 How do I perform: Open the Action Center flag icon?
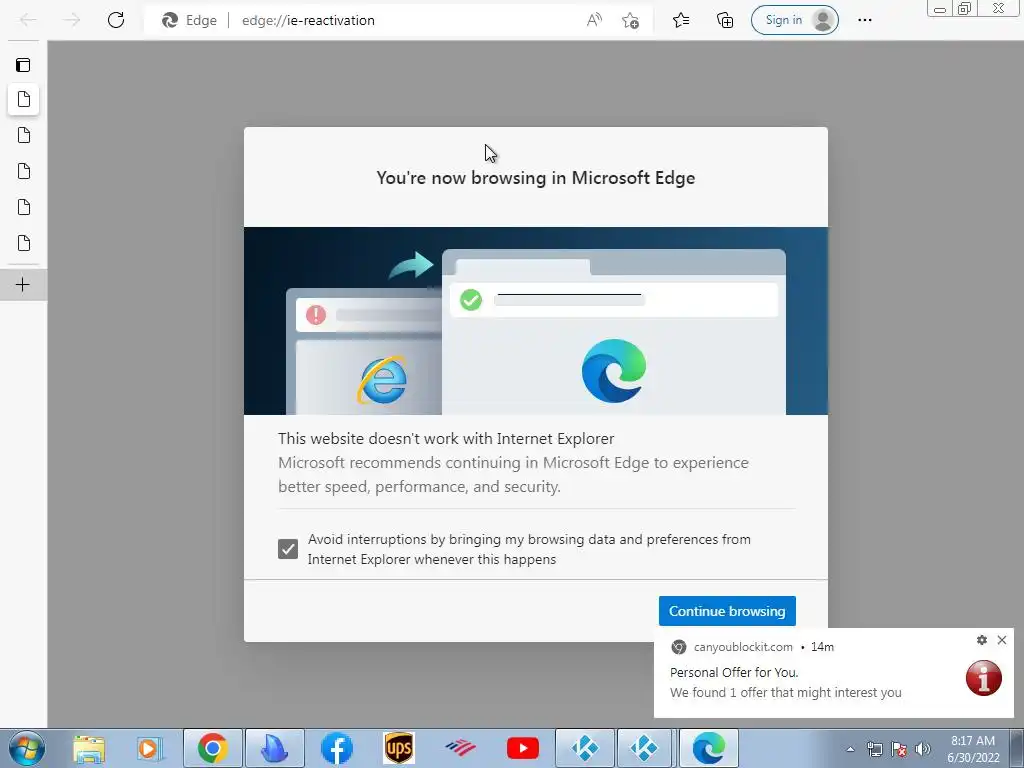coord(899,750)
